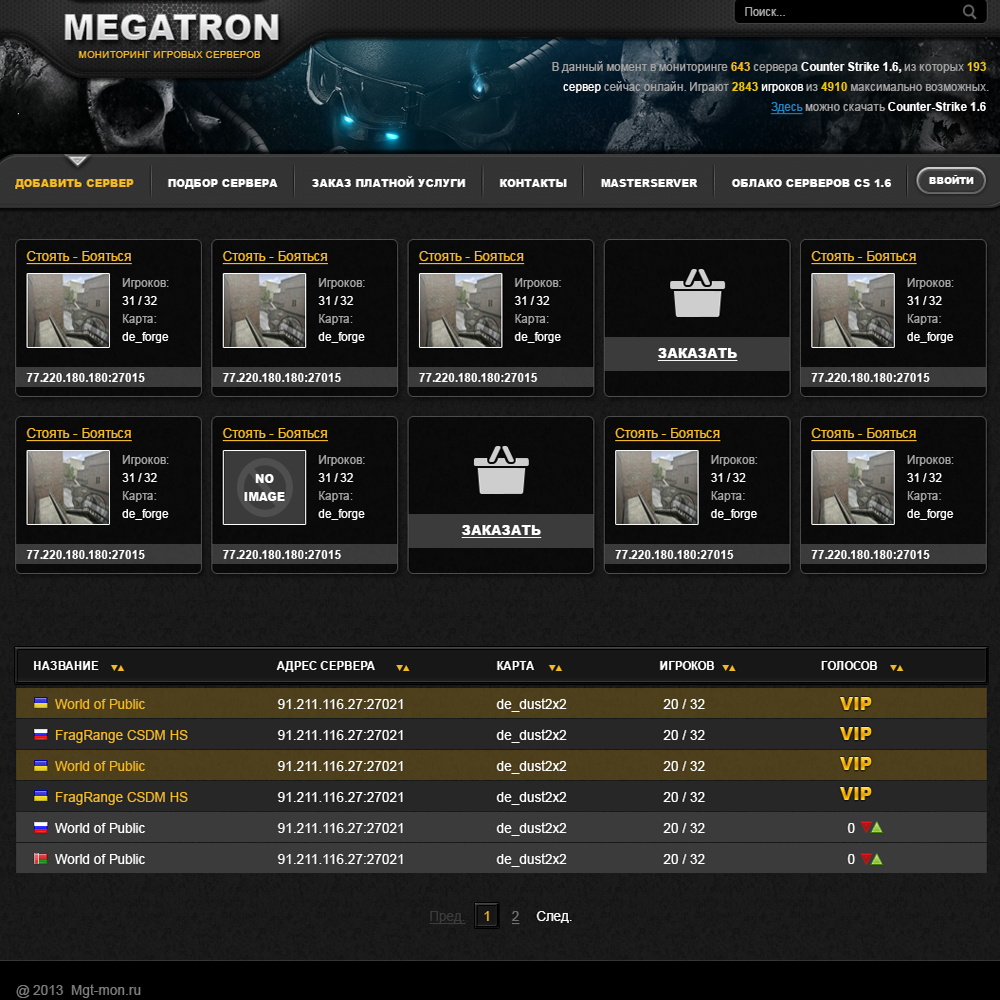This screenshot has height=1000, width=1000.
Task: Sort Название column ascending arrow
Action: pyautogui.click(x=121, y=668)
